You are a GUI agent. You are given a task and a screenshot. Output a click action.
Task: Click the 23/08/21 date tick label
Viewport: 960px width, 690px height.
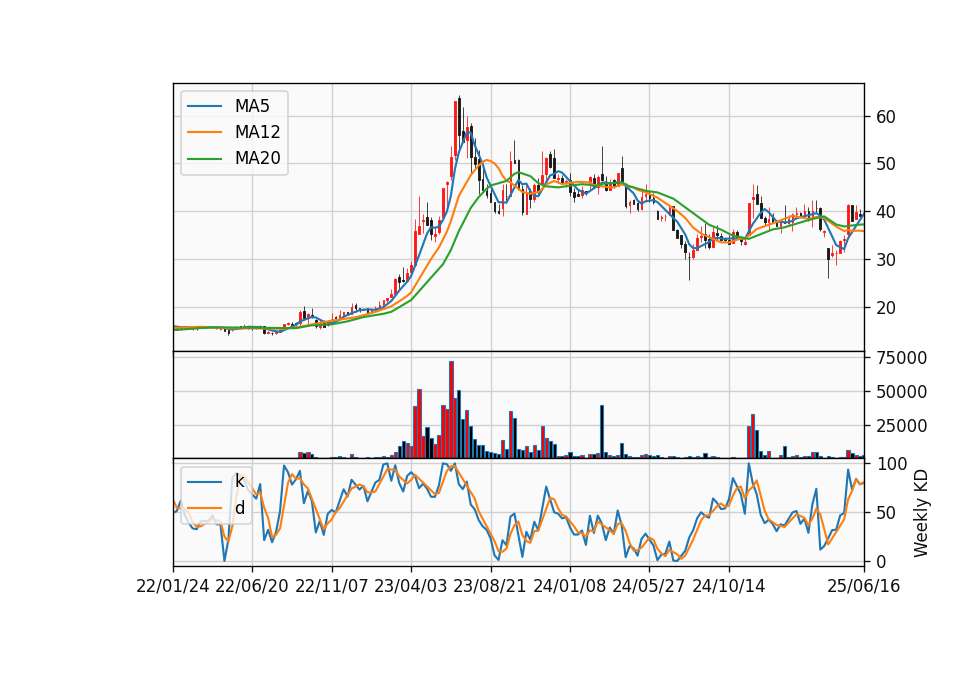490,586
